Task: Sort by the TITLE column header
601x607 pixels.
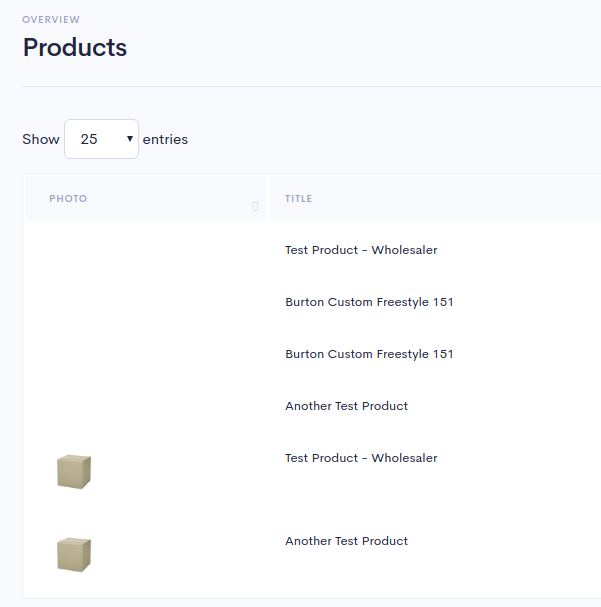Action: point(435,199)
